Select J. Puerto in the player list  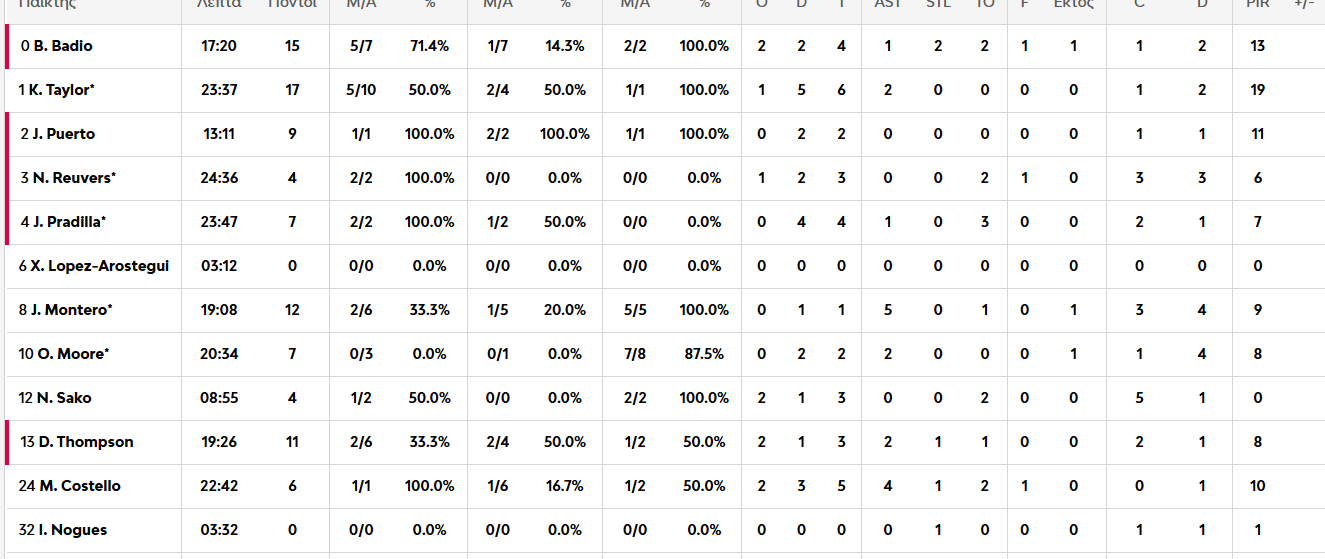[x=64, y=134]
